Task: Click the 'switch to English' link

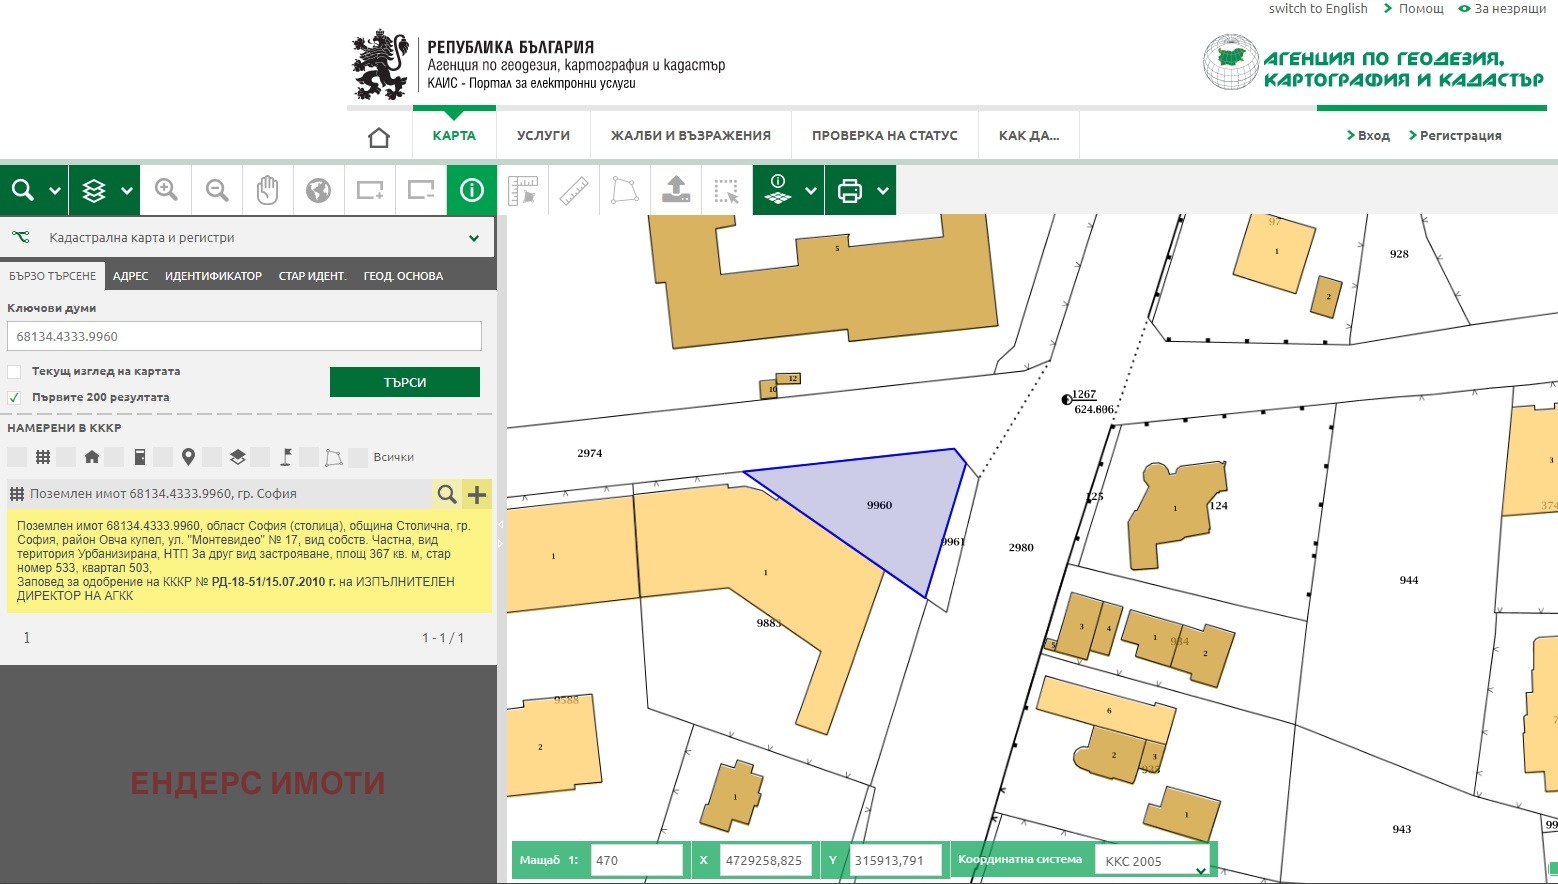Action: click(1317, 9)
